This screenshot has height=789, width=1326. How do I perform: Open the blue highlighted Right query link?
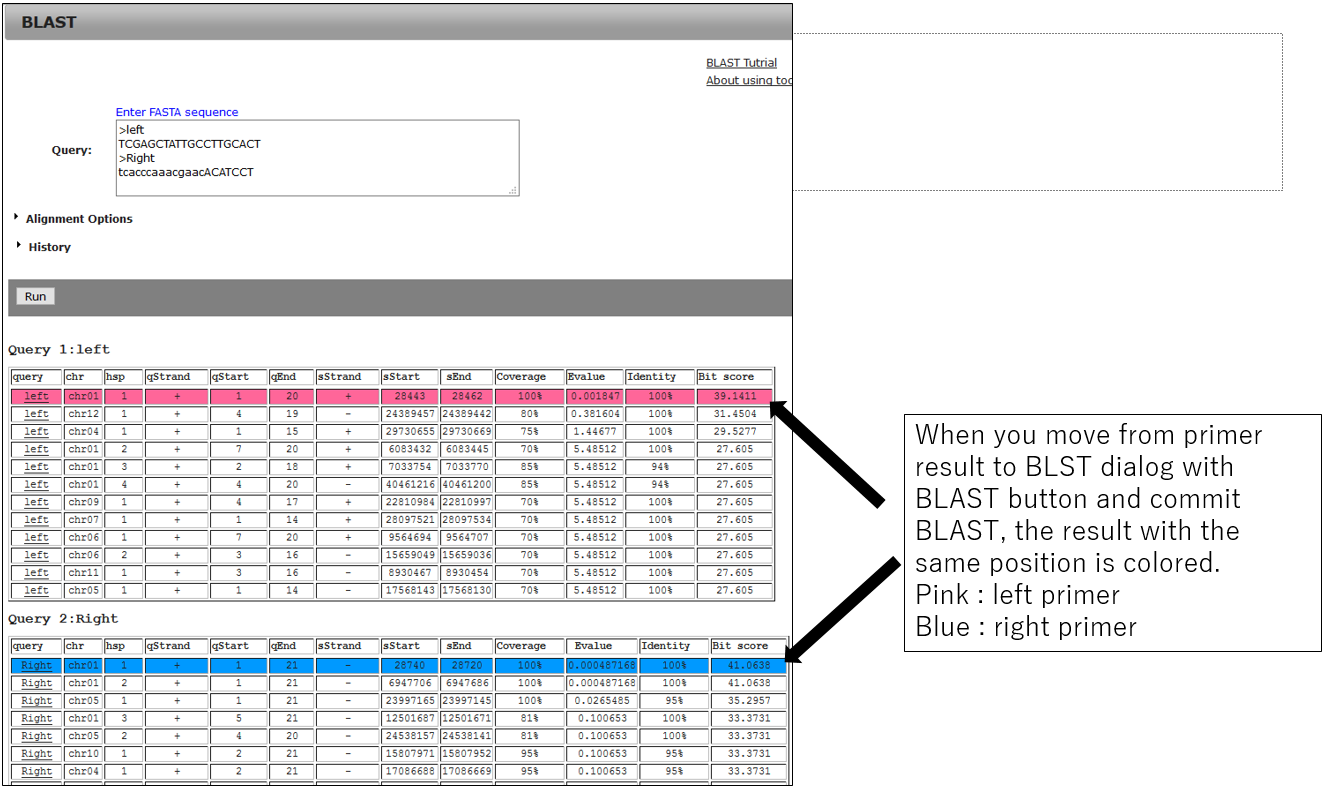pos(36,666)
